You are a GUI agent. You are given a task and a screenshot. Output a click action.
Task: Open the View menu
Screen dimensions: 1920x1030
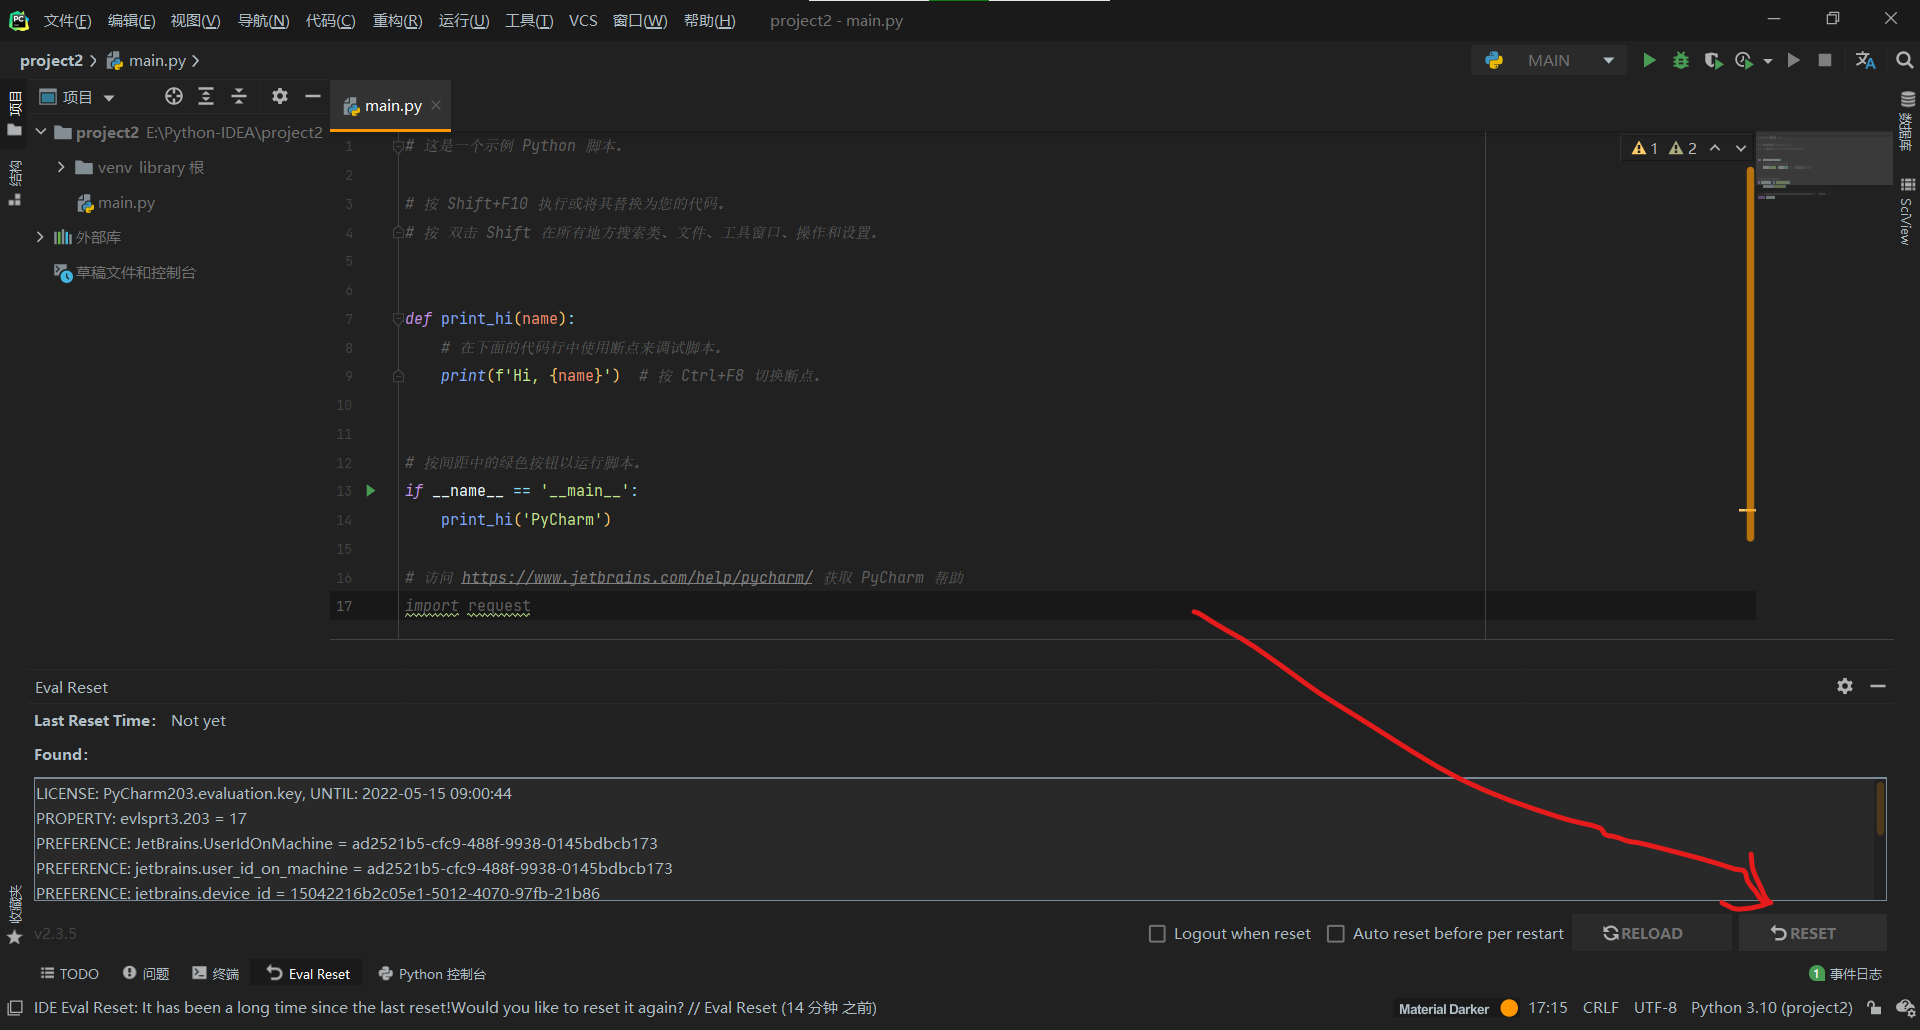coord(195,21)
